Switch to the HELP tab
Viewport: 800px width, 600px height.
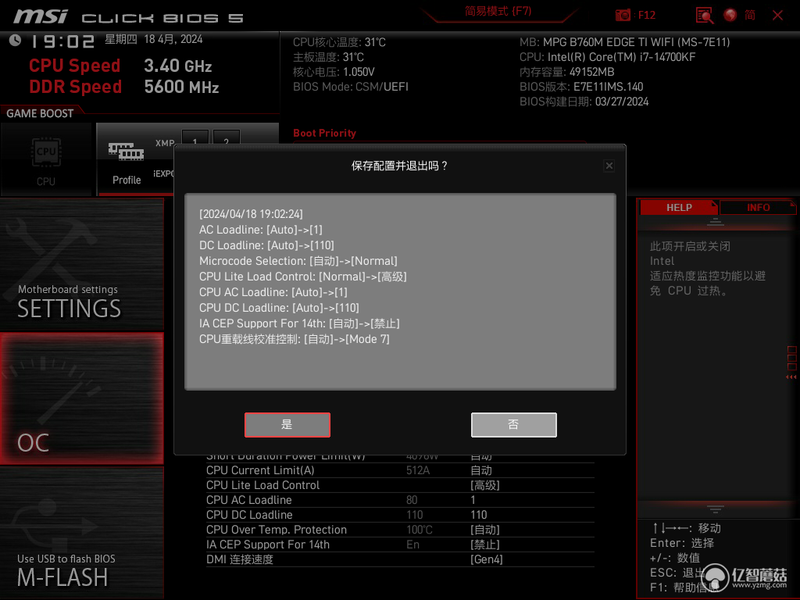[679, 207]
